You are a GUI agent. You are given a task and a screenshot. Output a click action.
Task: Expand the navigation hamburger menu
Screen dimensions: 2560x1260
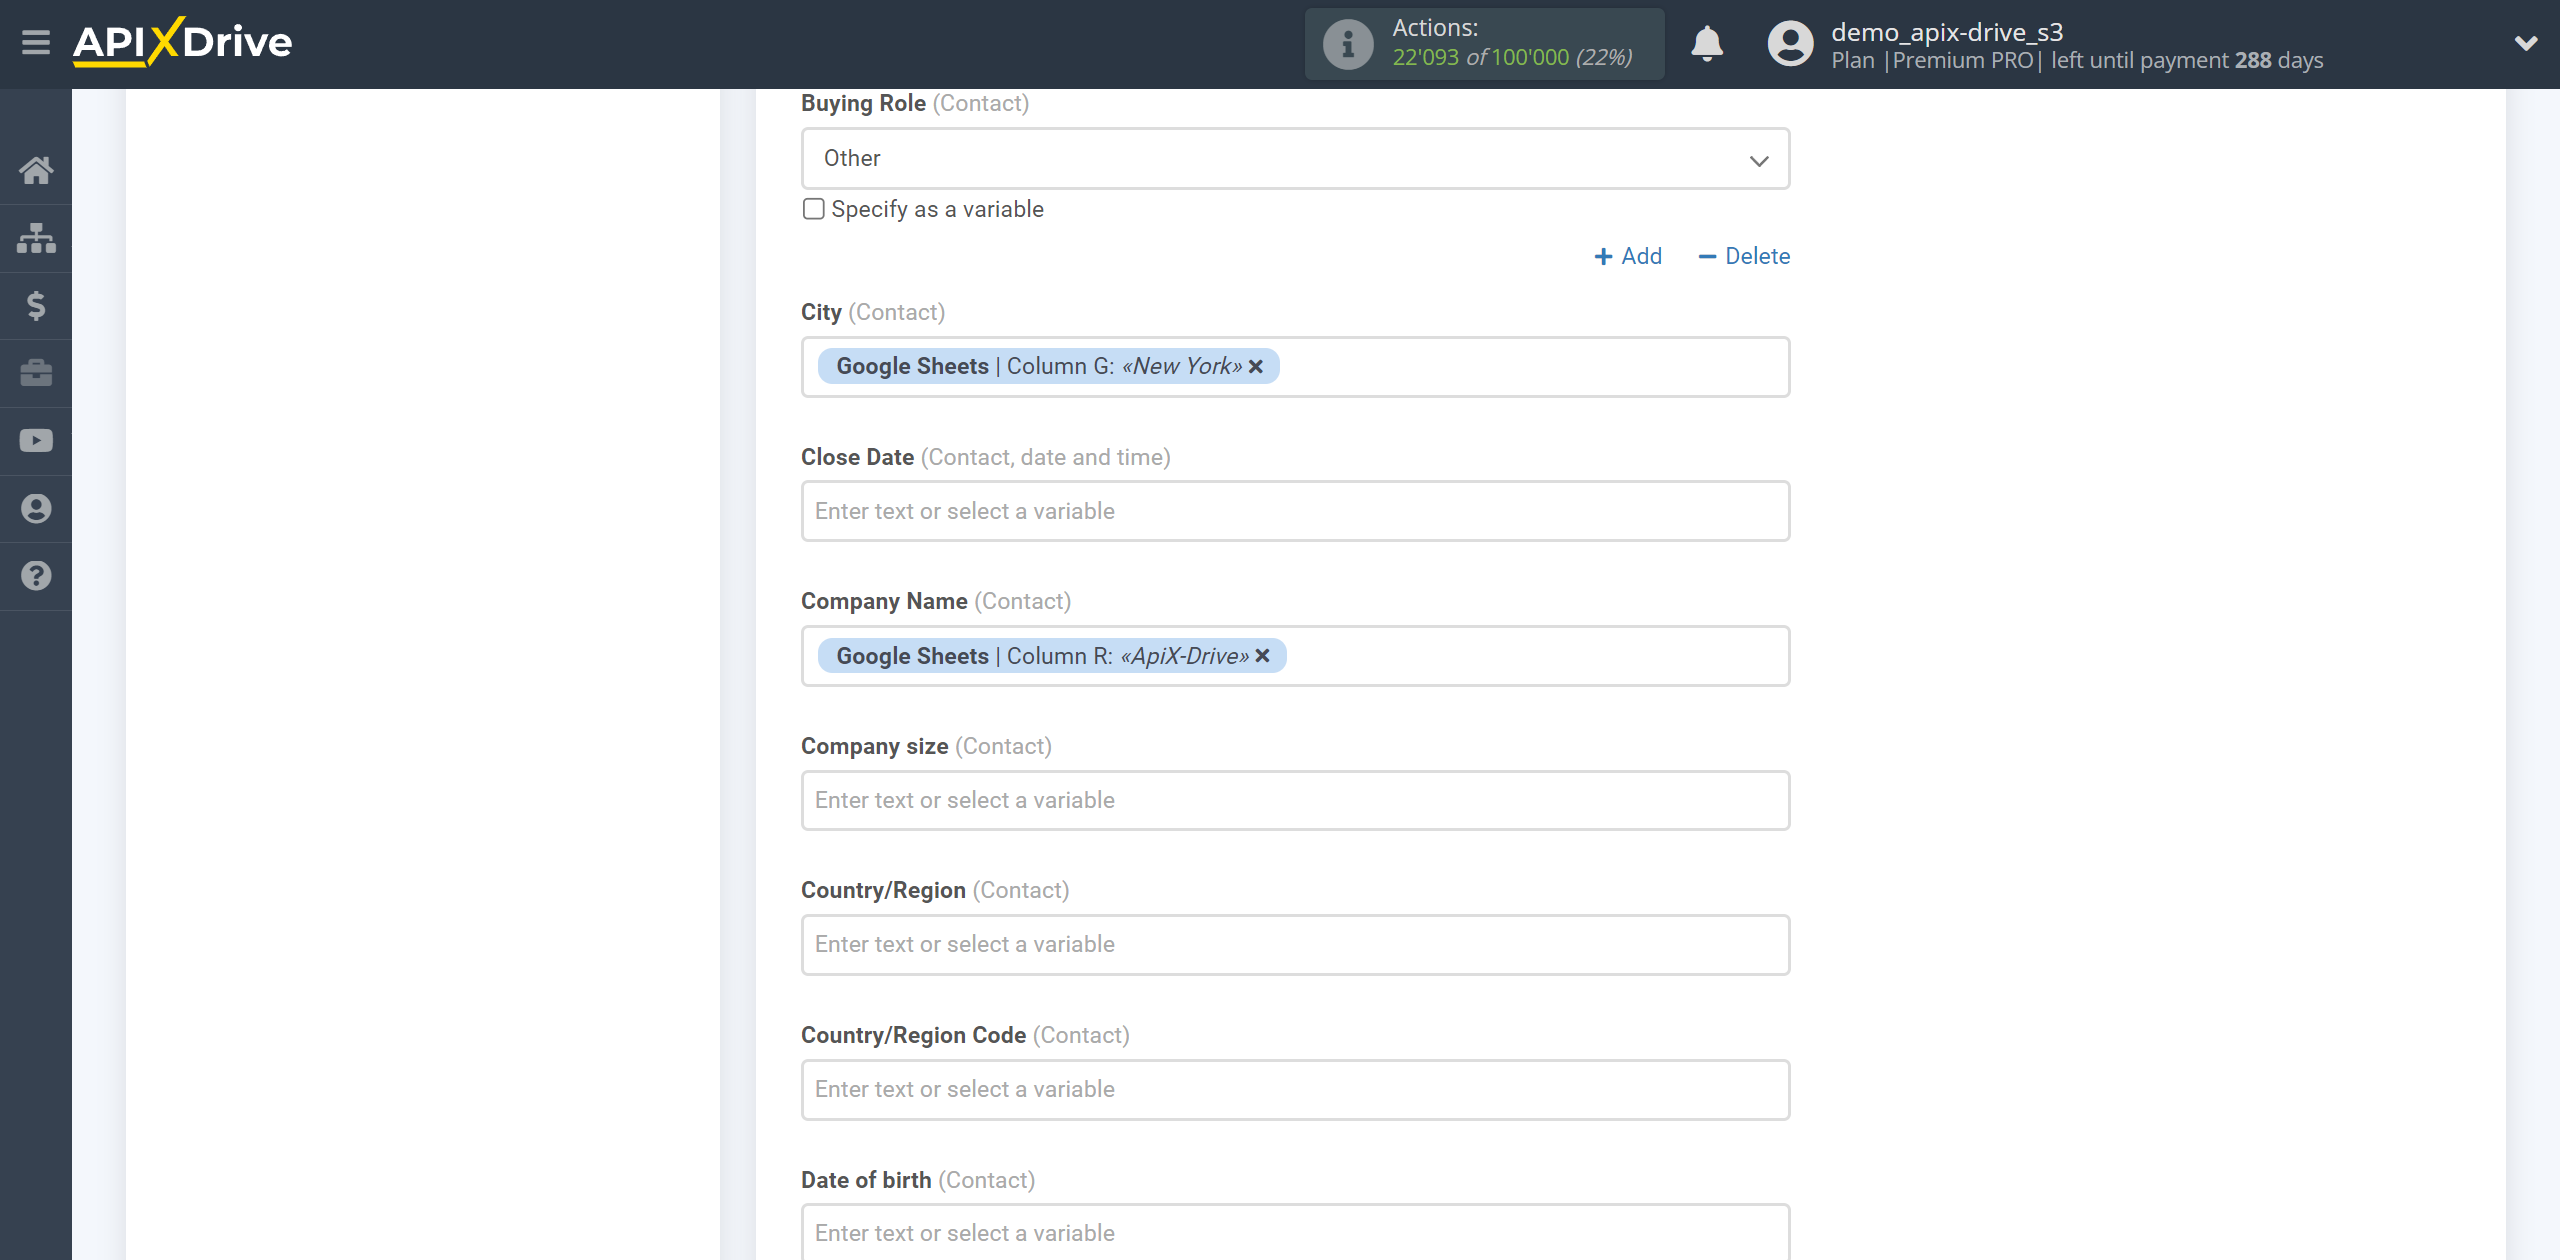[x=36, y=44]
